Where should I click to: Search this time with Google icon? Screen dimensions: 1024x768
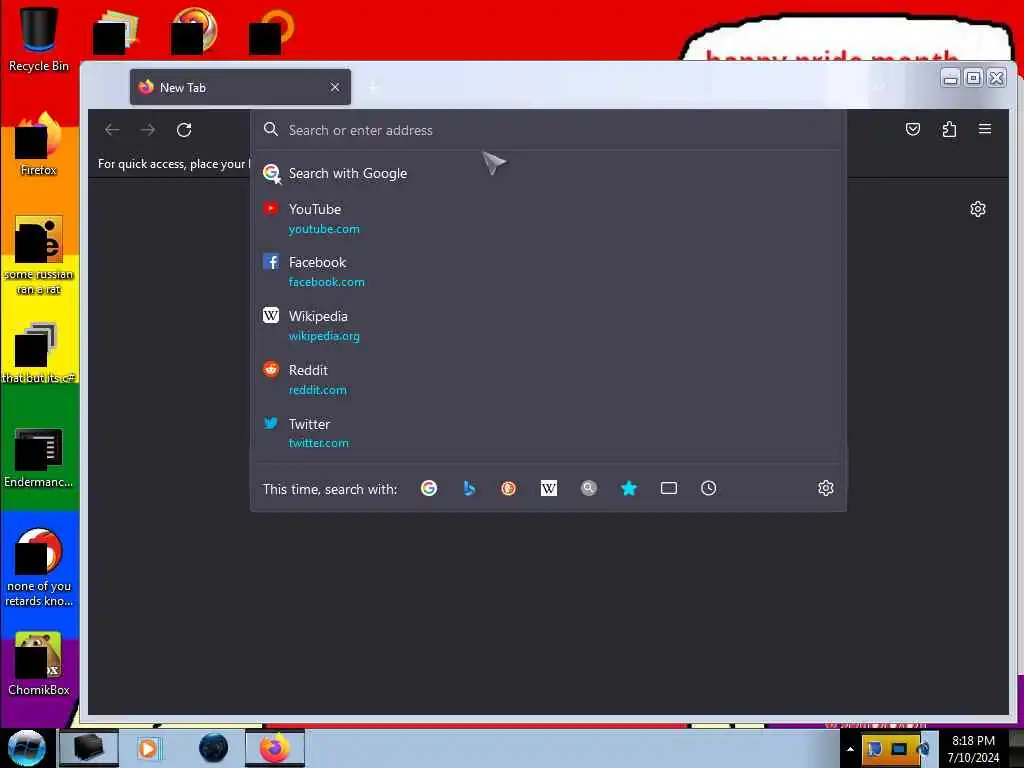429,488
